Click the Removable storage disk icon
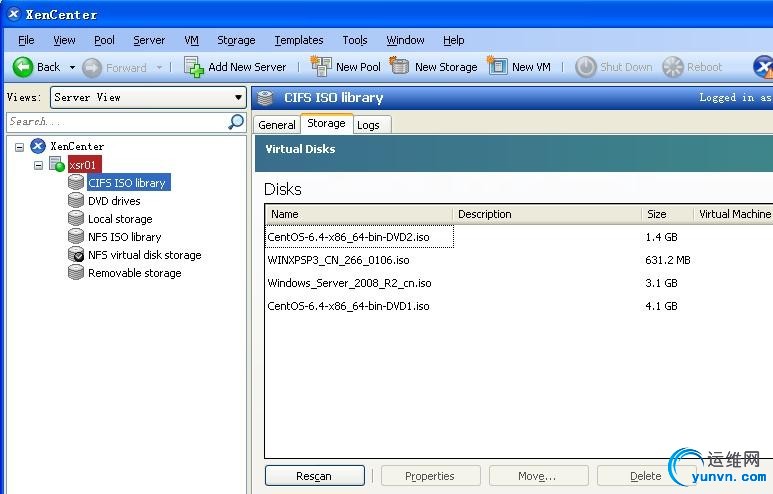Screen dimensions: 773x494 (76, 272)
